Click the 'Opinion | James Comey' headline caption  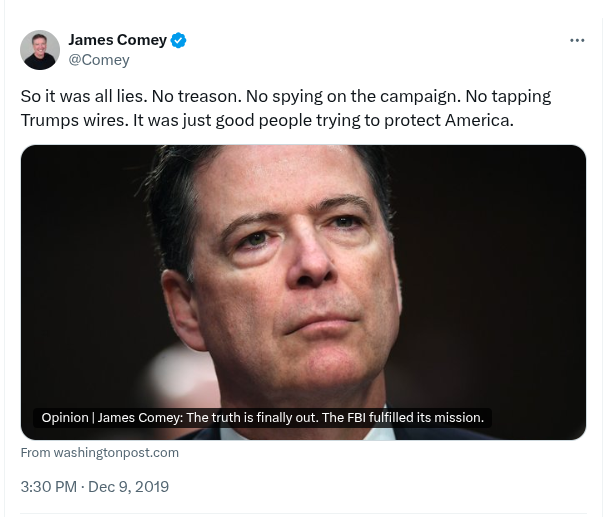coord(262,417)
